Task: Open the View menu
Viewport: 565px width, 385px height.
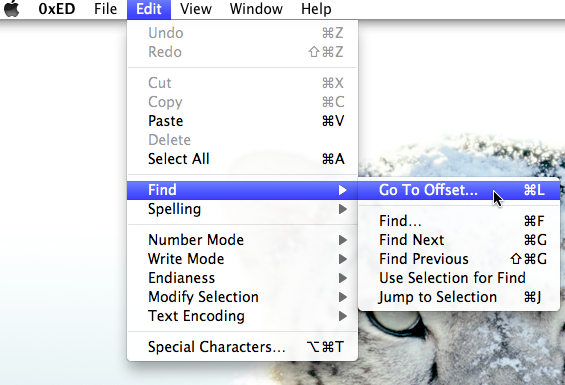Action: point(196,9)
